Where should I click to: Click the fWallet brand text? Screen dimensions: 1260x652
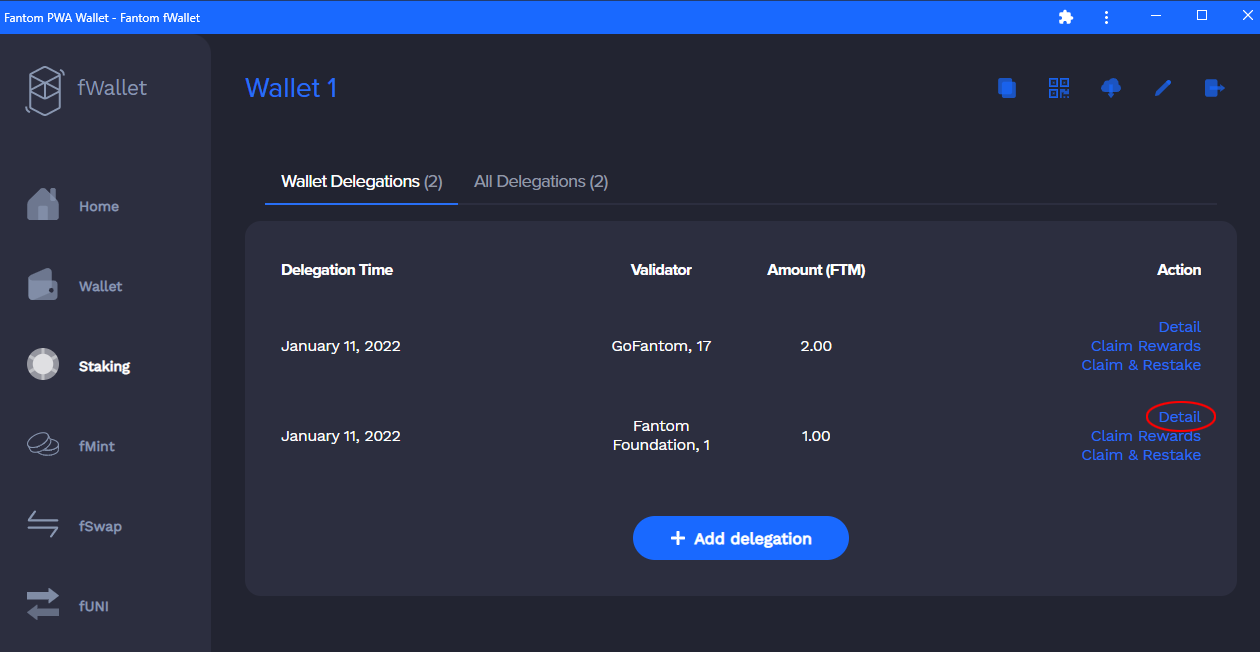click(x=112, y=88)
